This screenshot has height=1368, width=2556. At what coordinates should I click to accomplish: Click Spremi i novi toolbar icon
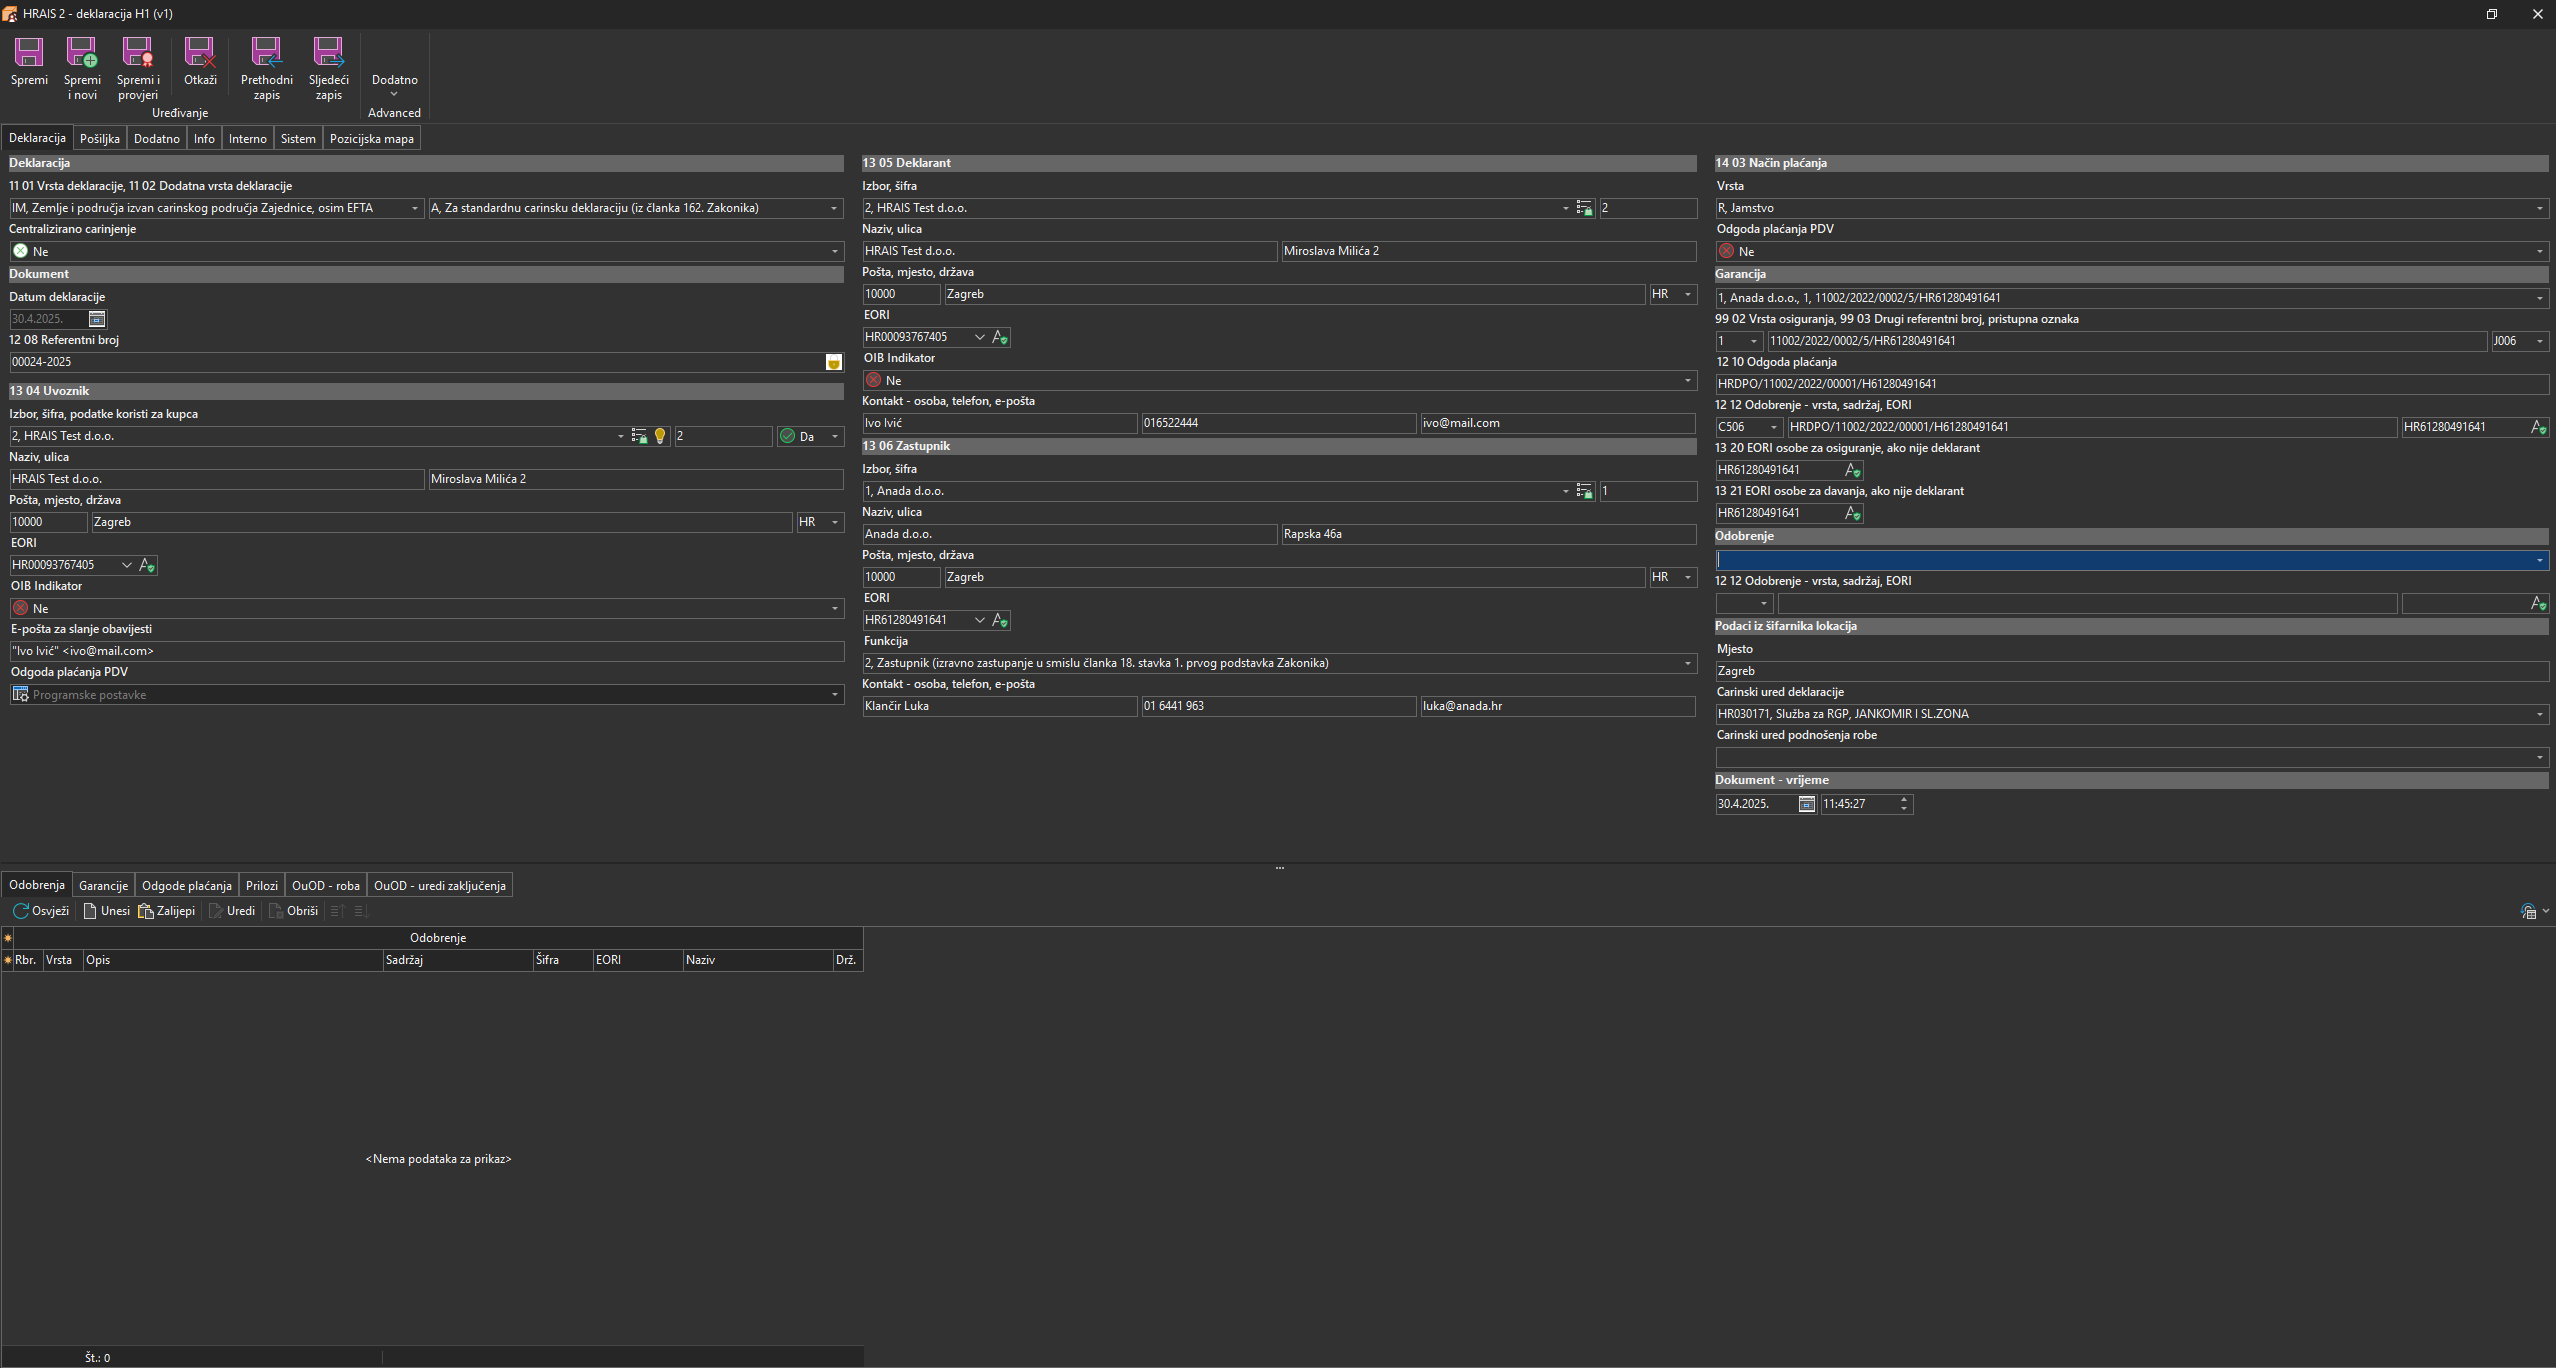click(82, 54)
